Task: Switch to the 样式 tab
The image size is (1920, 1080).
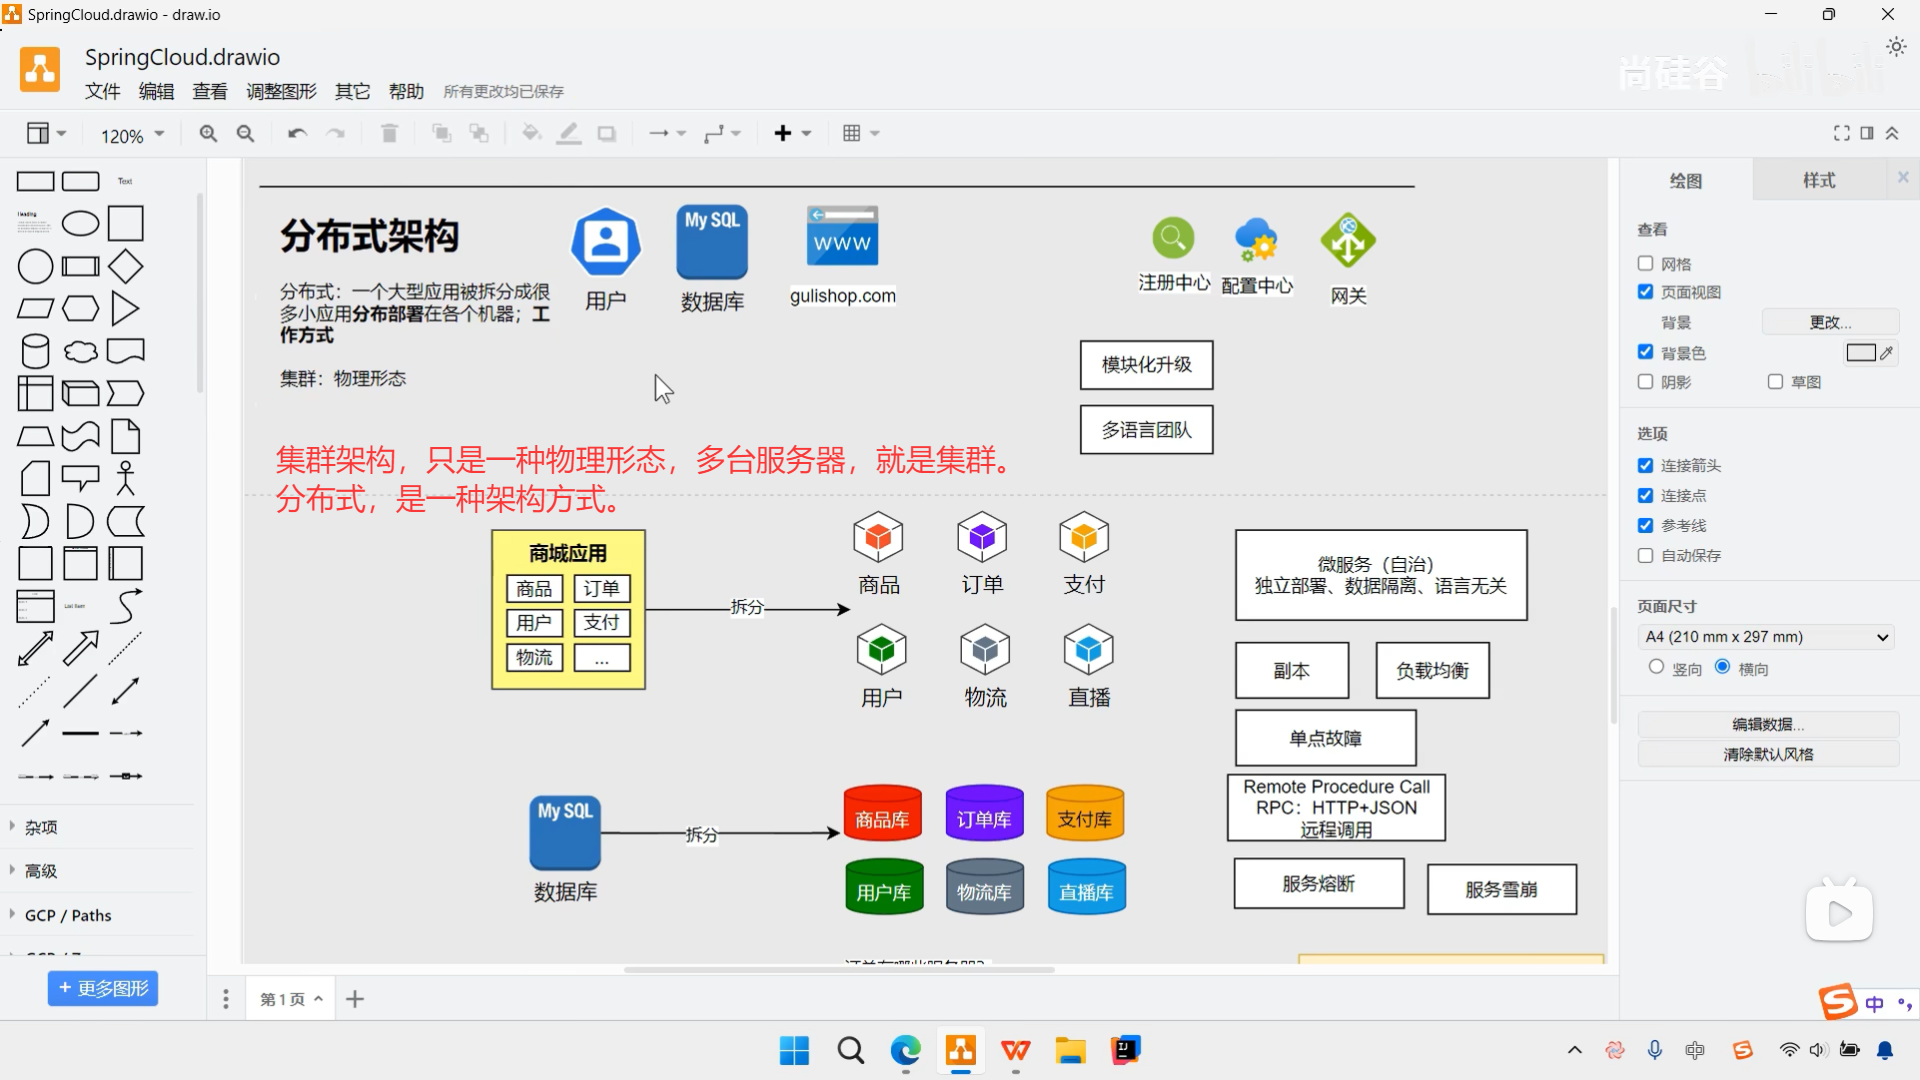Action: [1820, 179]
